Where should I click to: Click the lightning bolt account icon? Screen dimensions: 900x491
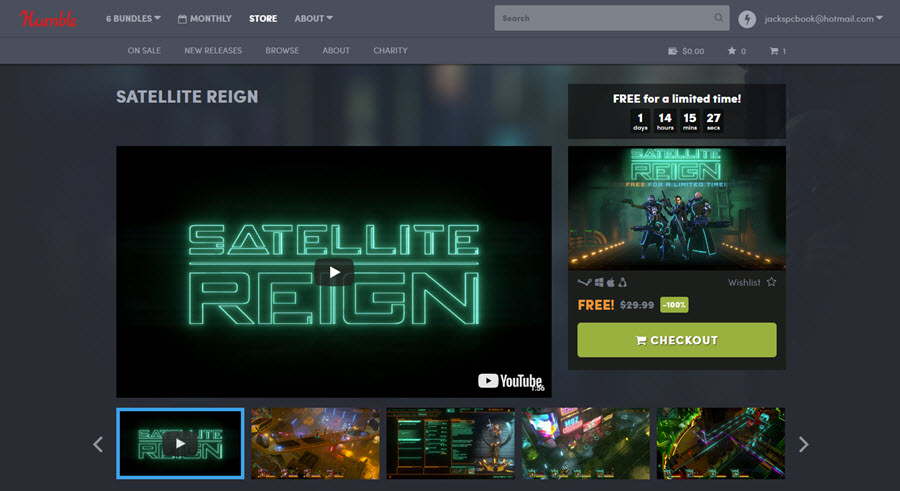click(747, 19)
